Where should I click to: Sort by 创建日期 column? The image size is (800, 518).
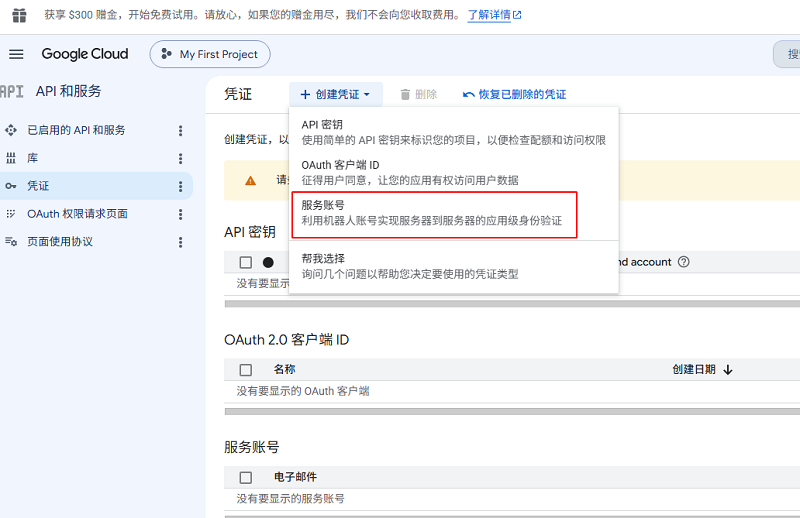(694, 369)
